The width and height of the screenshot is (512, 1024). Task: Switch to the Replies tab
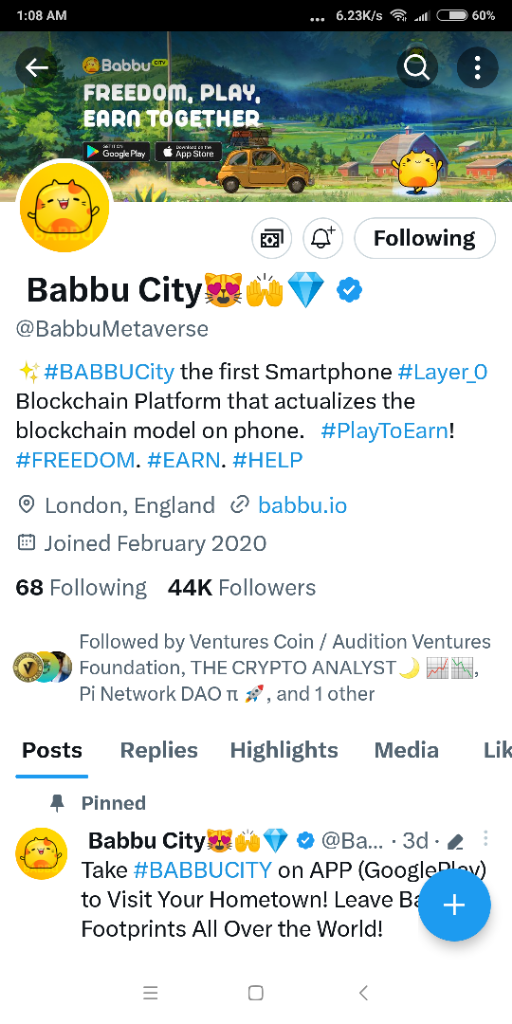pyautogui.click(x=159, y=750)
